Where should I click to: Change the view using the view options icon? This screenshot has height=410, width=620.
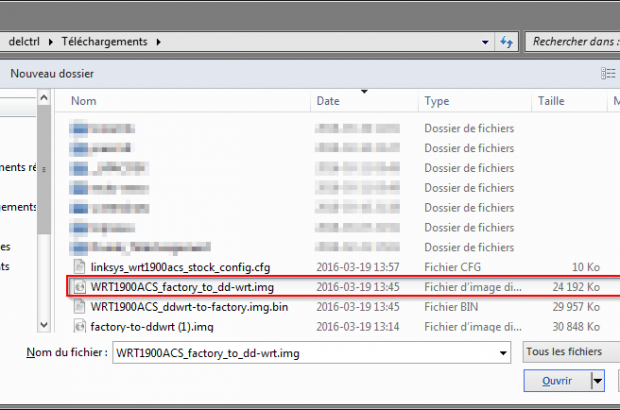pyautogui.click(x=608, y=73)
